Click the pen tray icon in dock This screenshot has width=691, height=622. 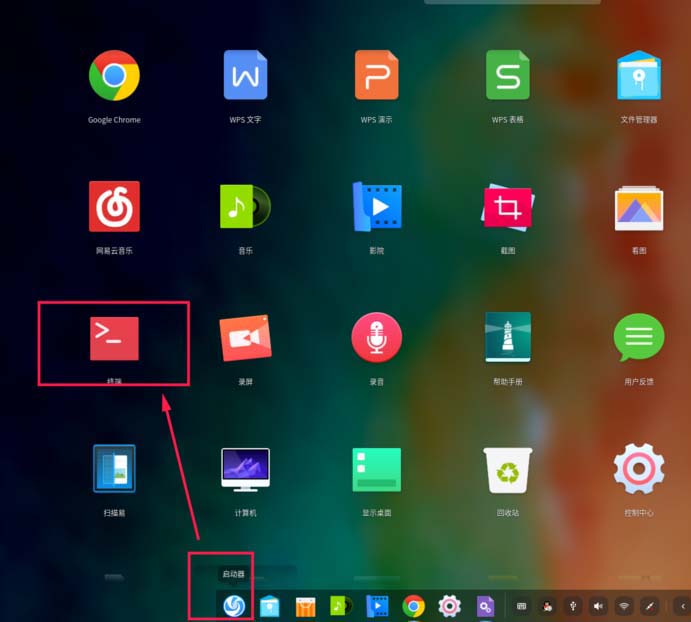tap(650, 606)
